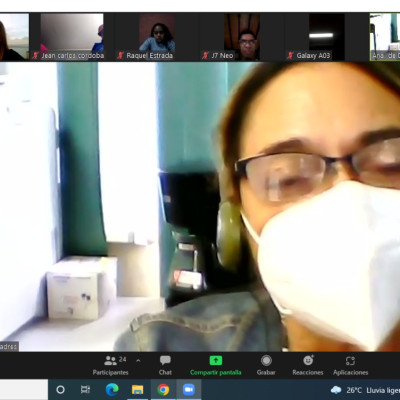Select J7 Neo participant thumbnail
The width and height of the screenshot is (400, 400).
242,37
